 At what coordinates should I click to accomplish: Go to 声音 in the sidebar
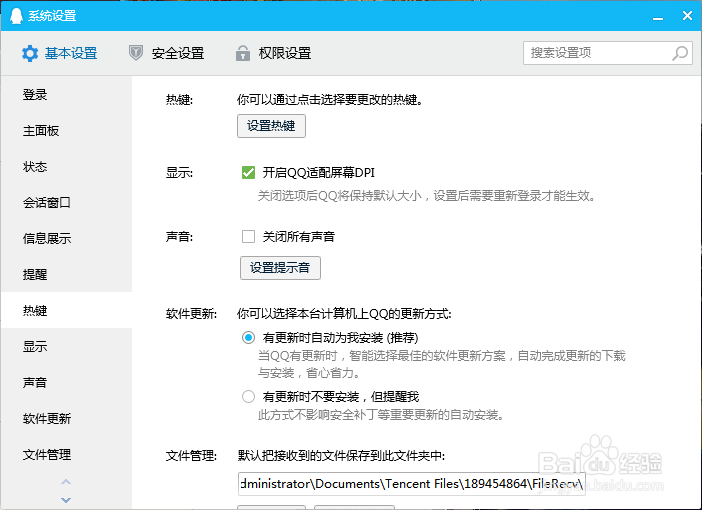click(x=66, y=382)
